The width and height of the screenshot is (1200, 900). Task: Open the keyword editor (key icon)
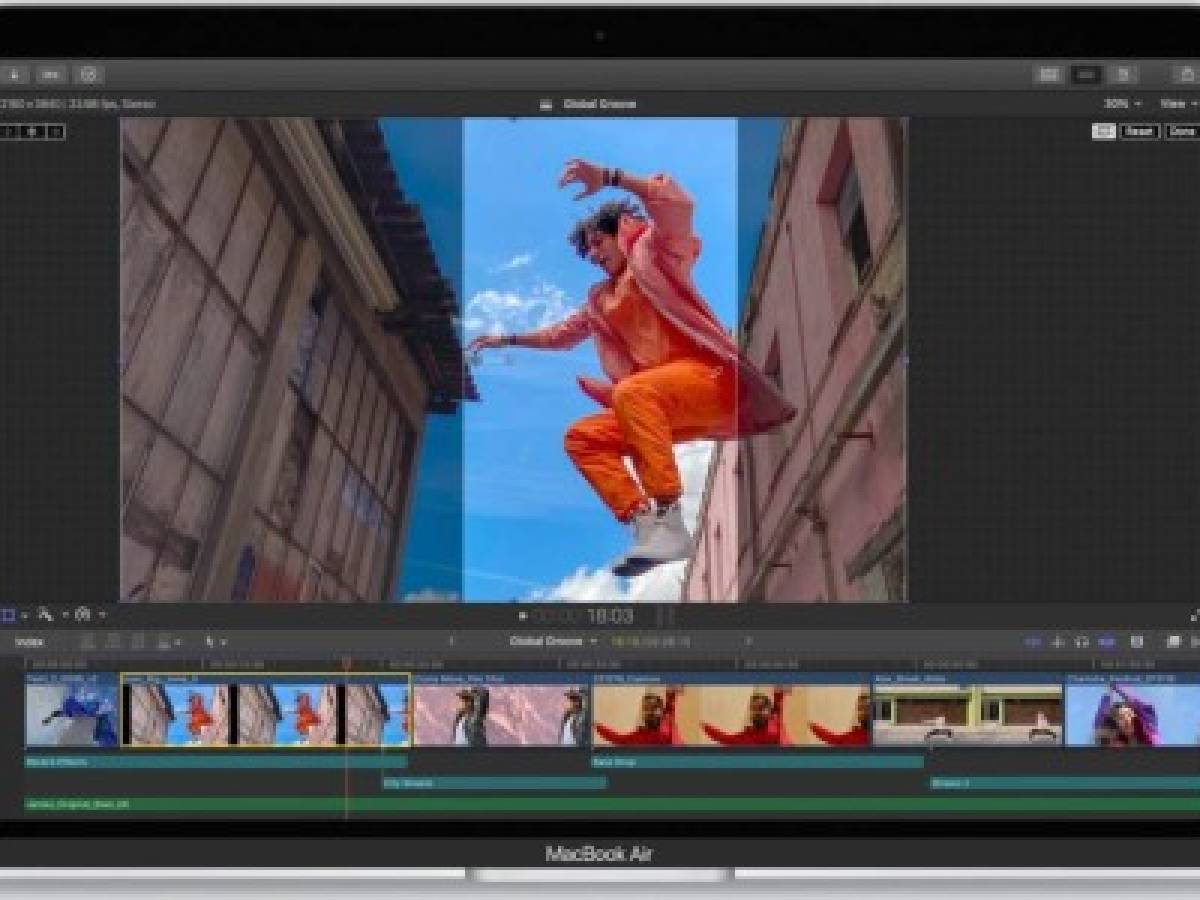pyautogui.click(x=51, y=74)
